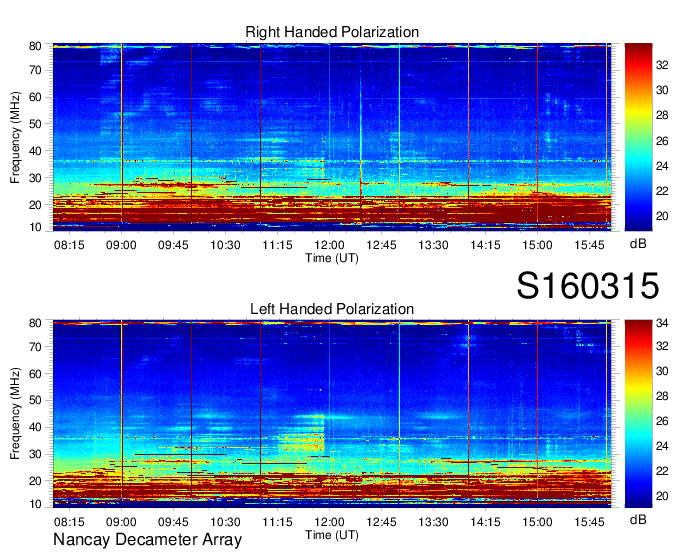Click the 20 label on upper color bar
The height and width of the screenshot is (552, 680).
pos(662,216)
